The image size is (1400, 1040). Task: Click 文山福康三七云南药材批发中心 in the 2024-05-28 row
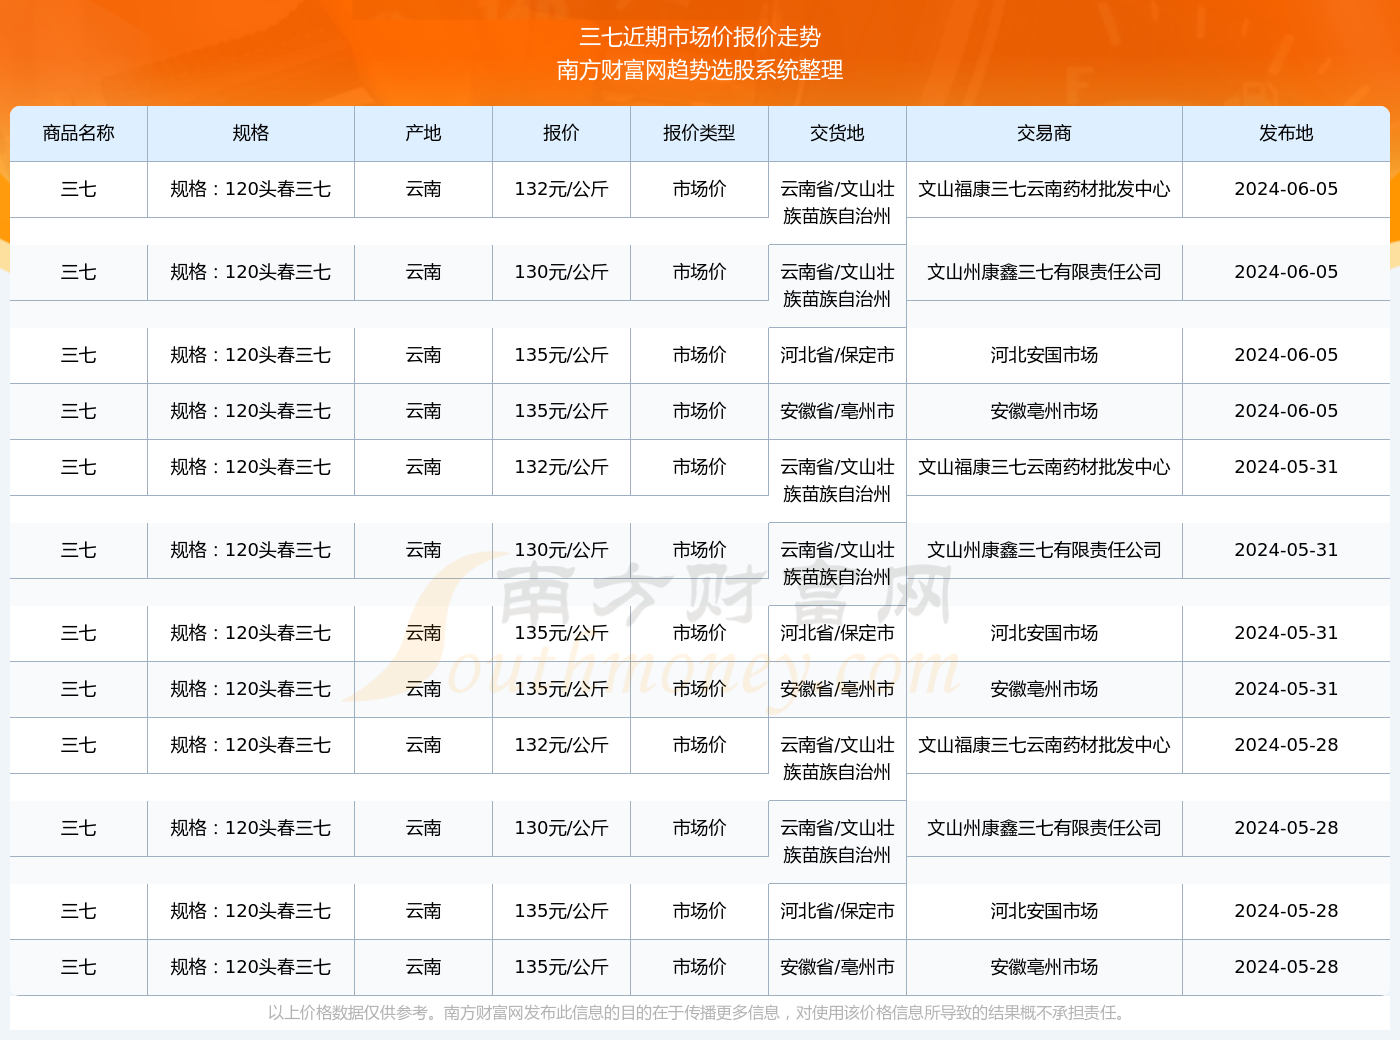point(1045,745)
